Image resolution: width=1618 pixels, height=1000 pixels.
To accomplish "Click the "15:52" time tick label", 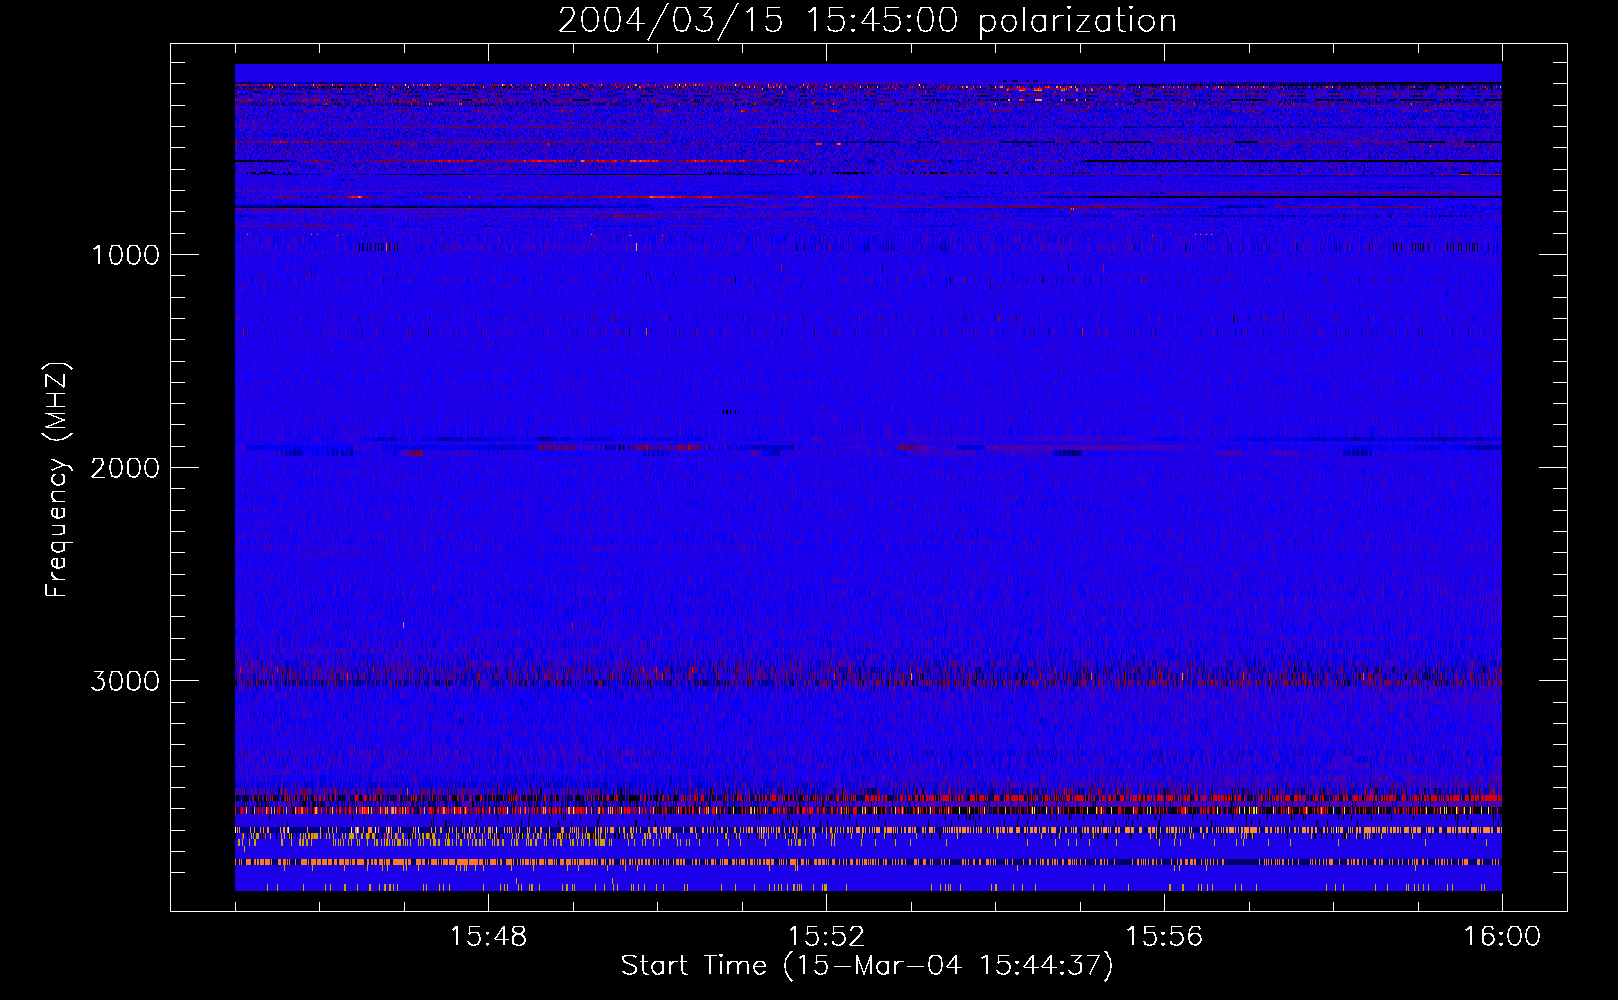I will point(826,937).
